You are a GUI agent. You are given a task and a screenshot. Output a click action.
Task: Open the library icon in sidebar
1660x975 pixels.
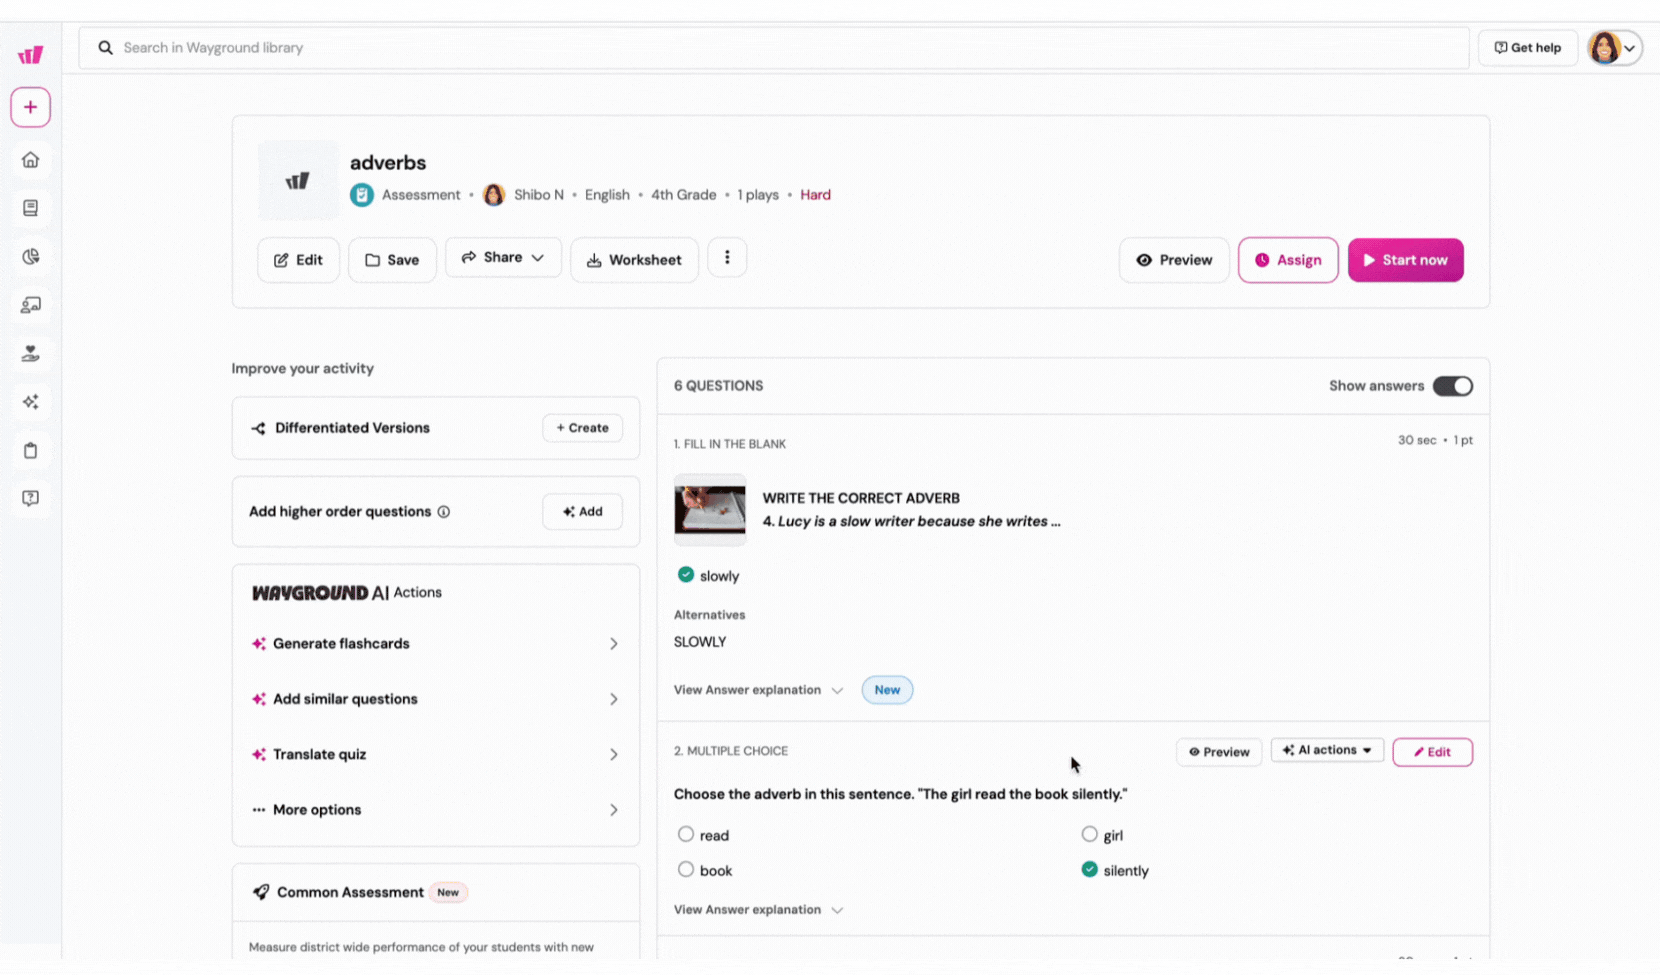30,208
